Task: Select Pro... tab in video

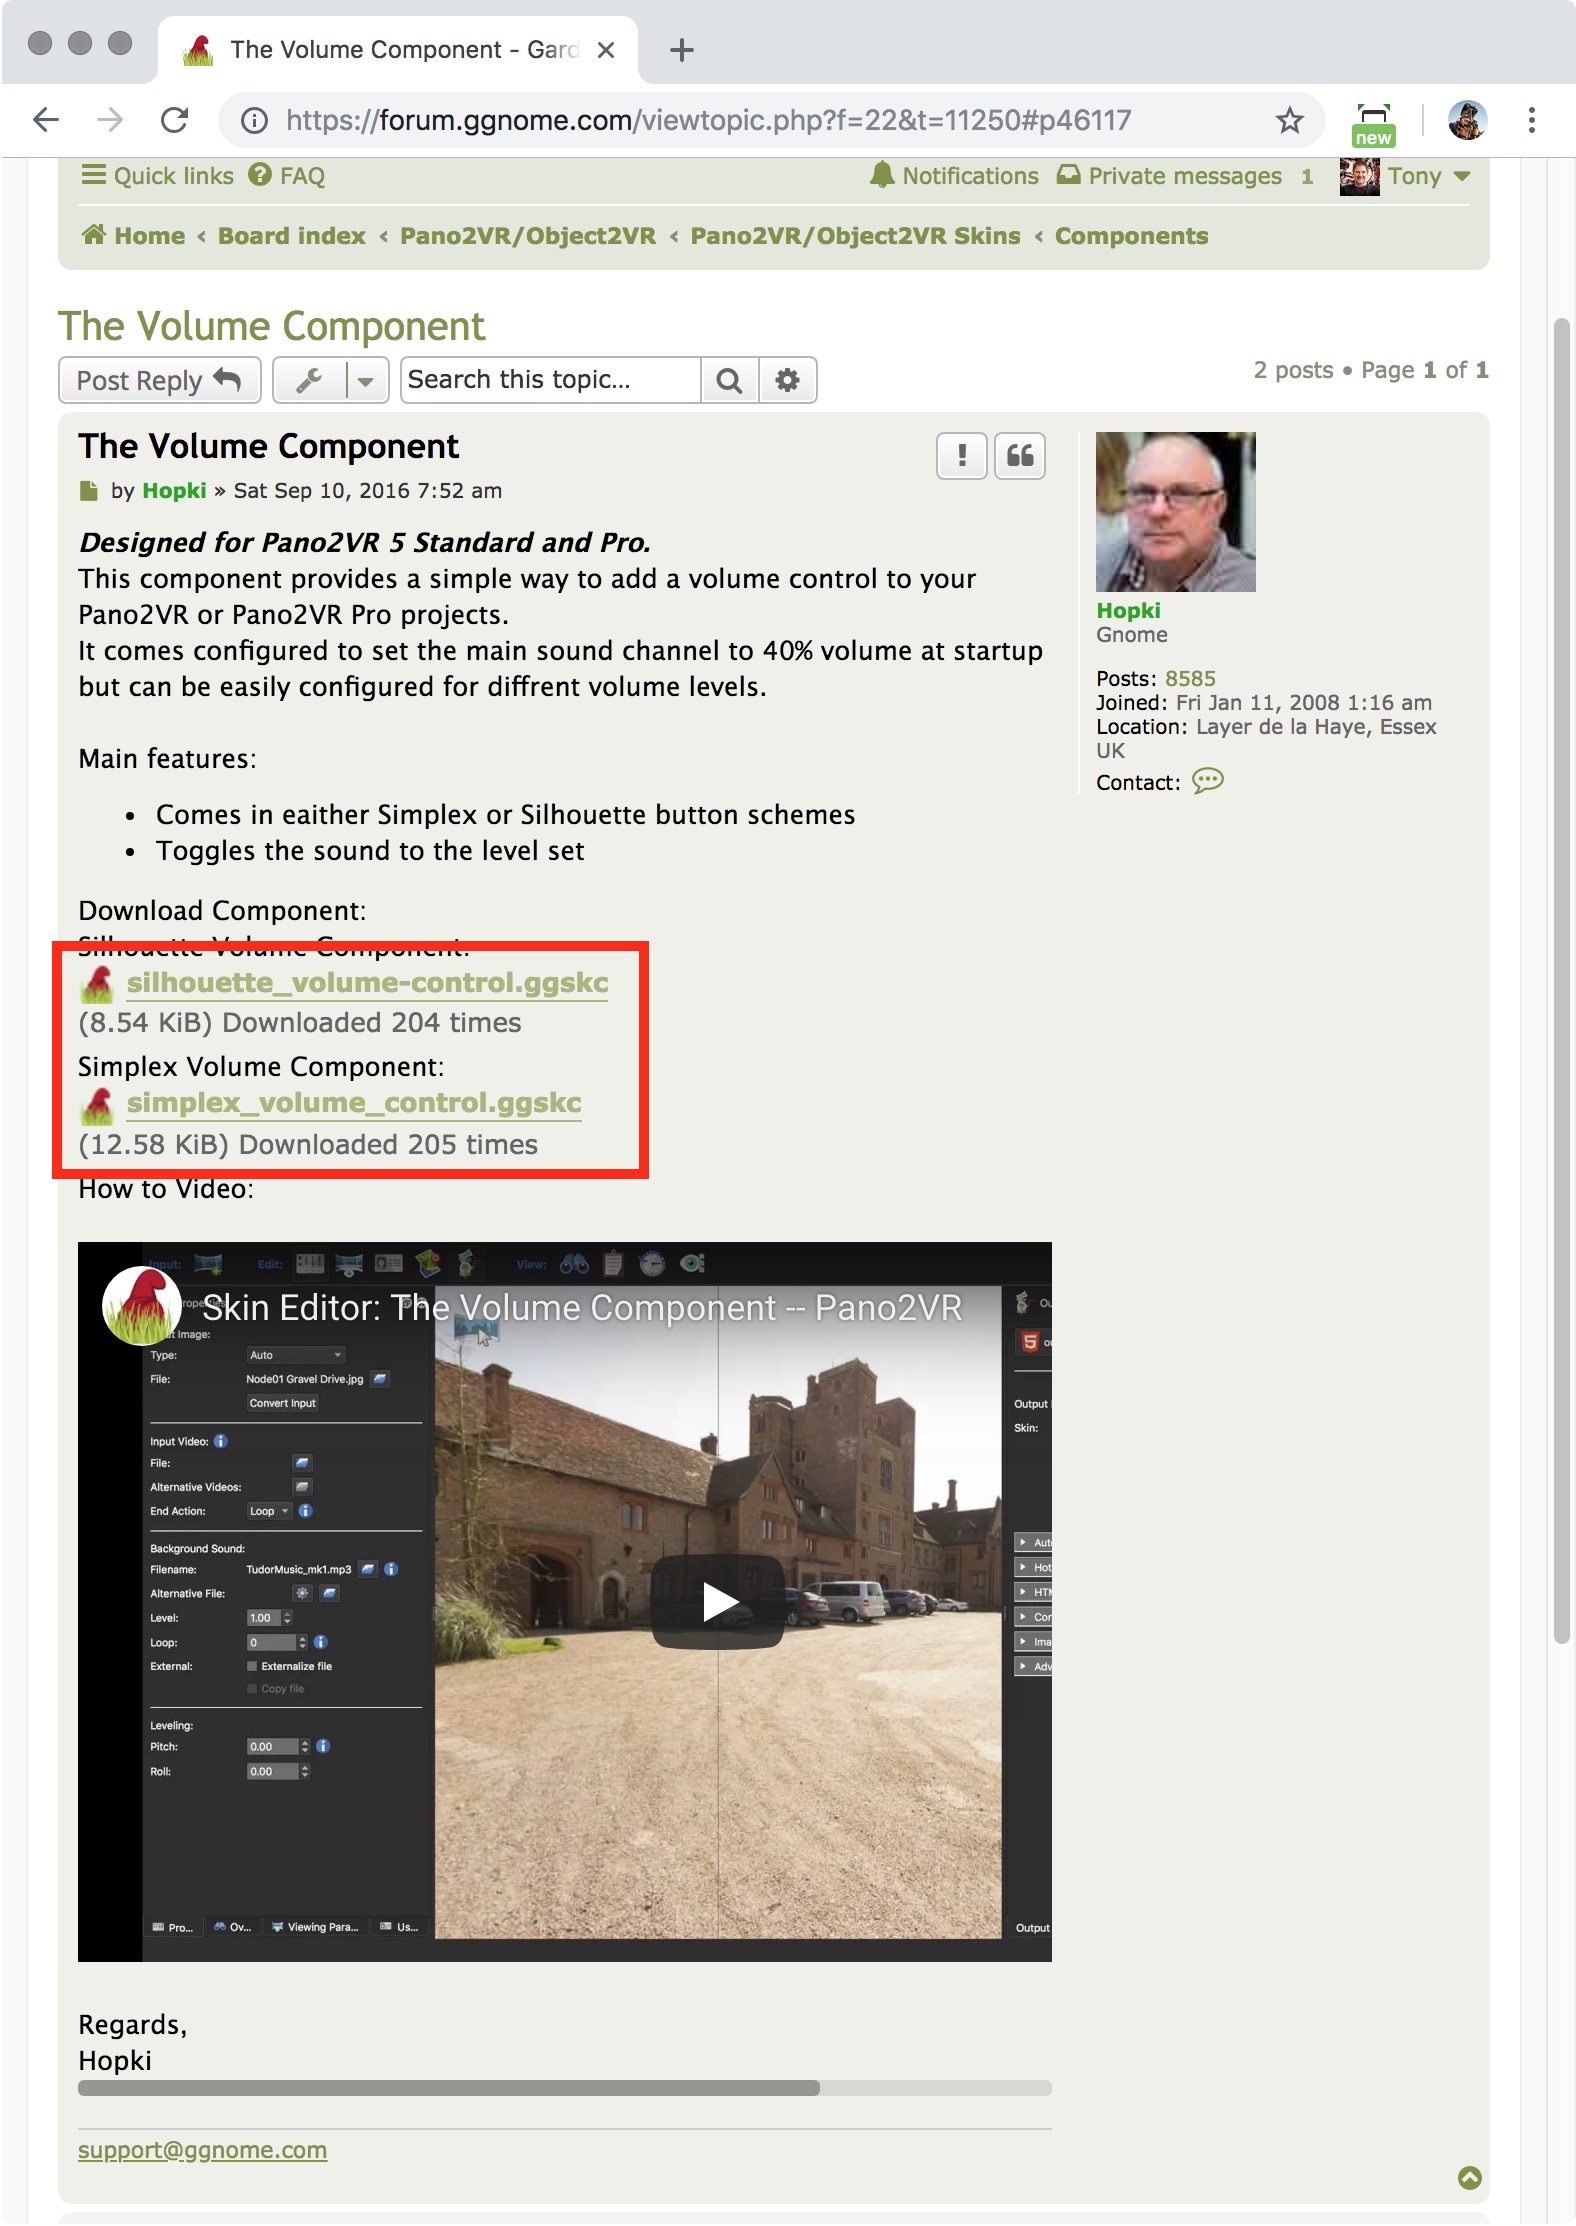Action: 173,1927
